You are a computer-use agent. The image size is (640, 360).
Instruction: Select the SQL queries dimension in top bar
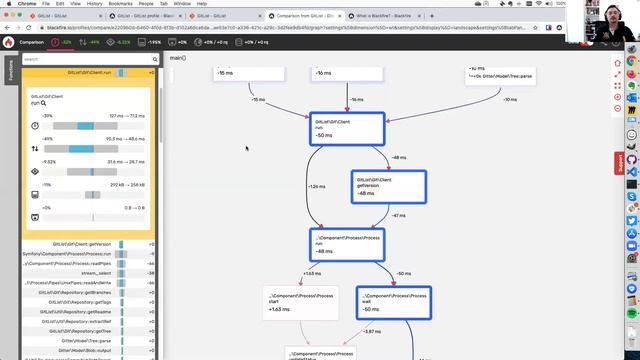click(252, 42)
